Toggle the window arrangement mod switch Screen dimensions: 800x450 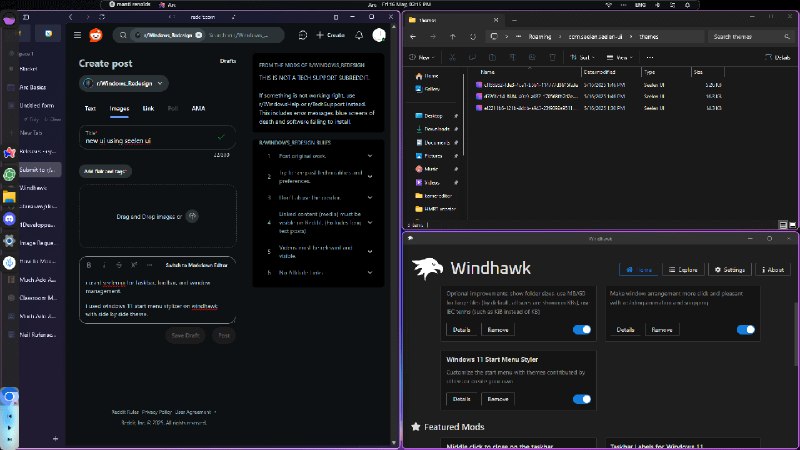[745, 330]
